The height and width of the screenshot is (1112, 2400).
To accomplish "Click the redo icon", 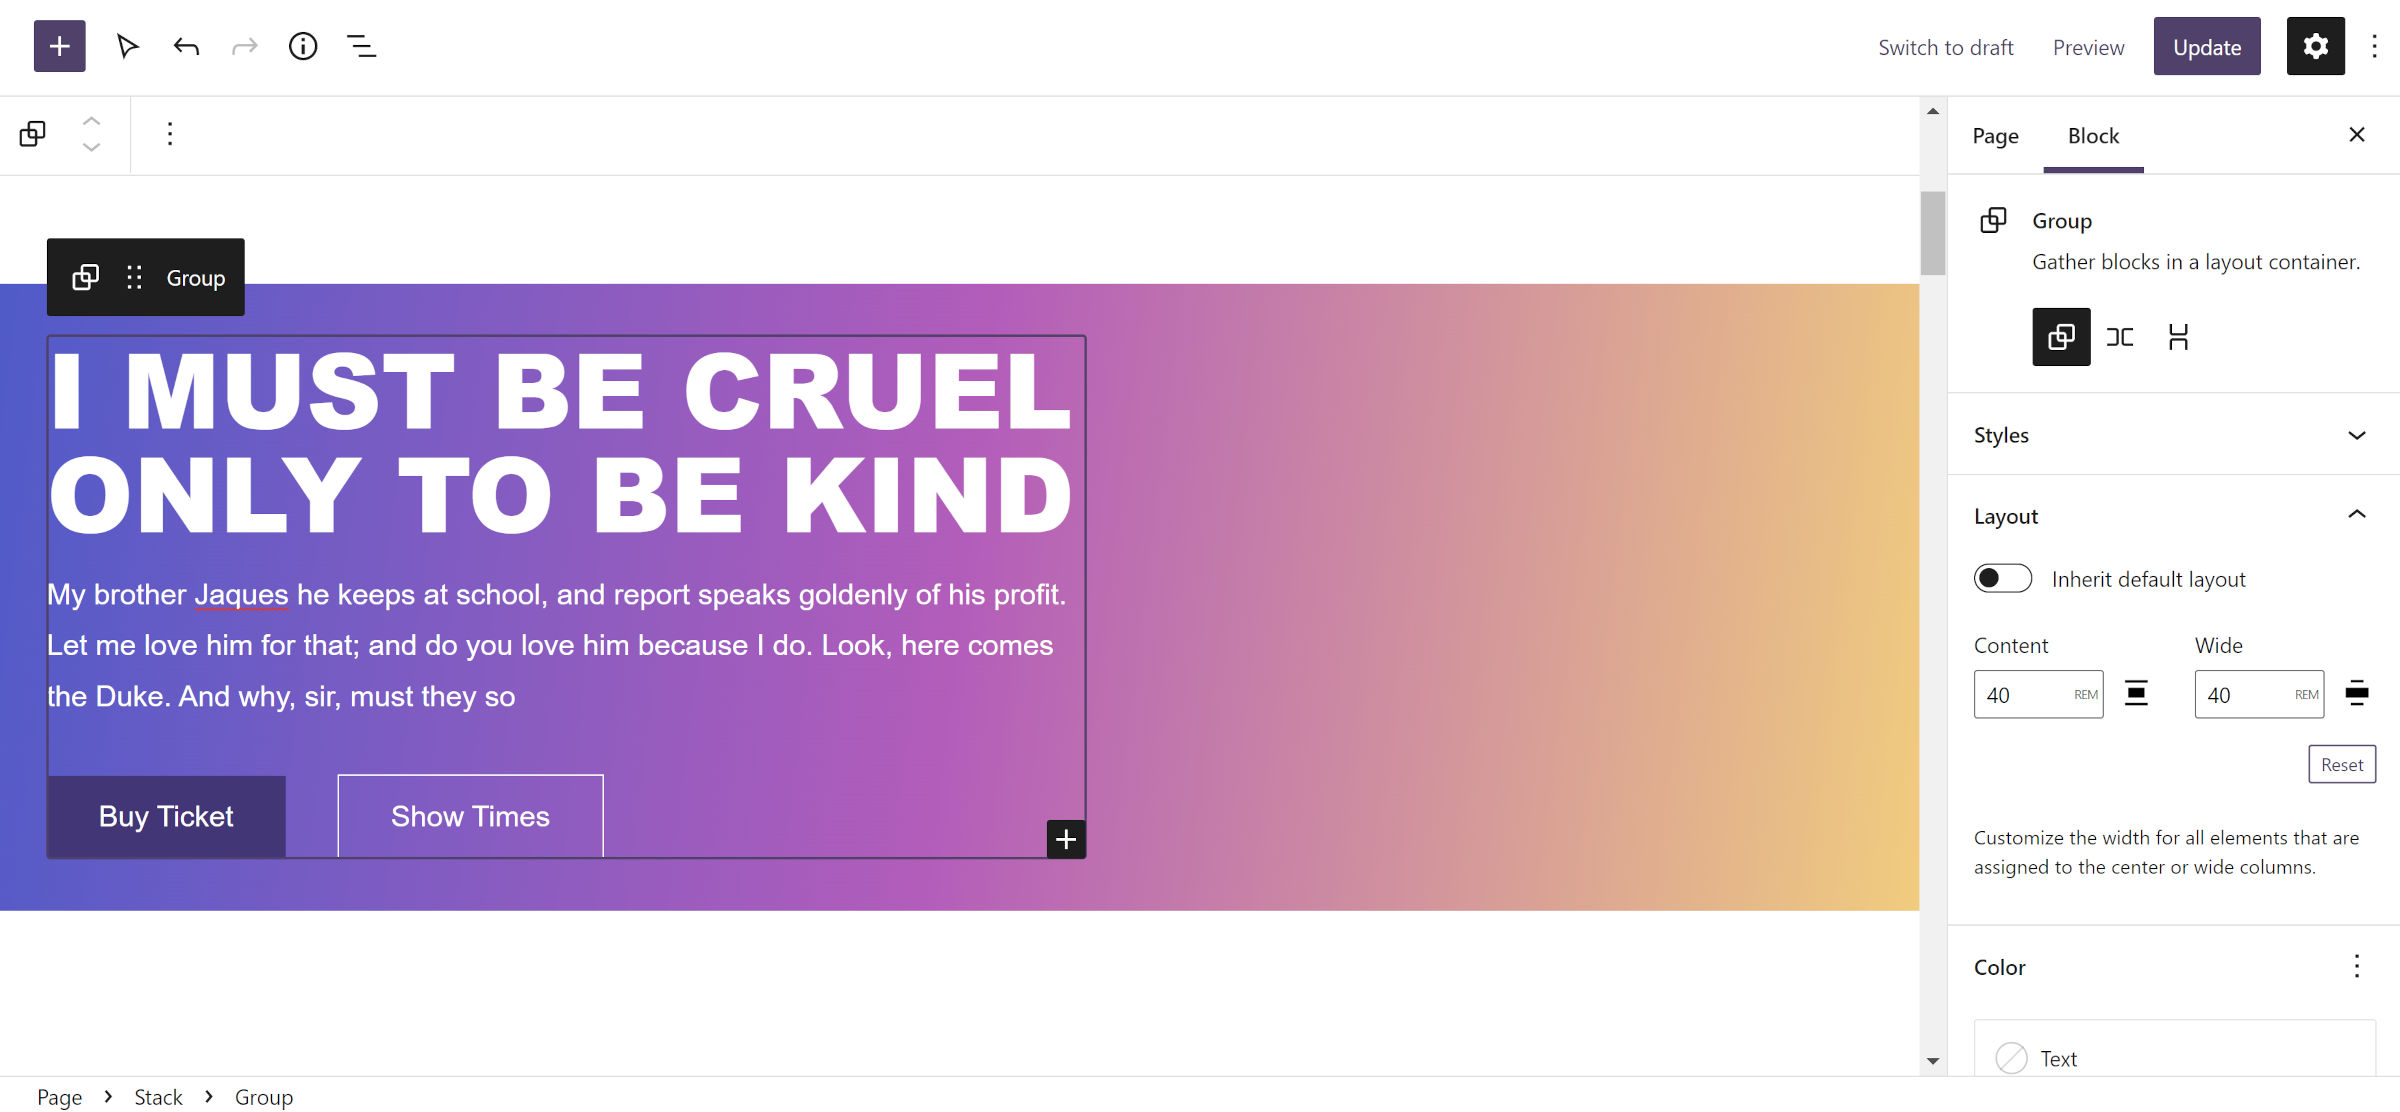I will pos(243,44).
